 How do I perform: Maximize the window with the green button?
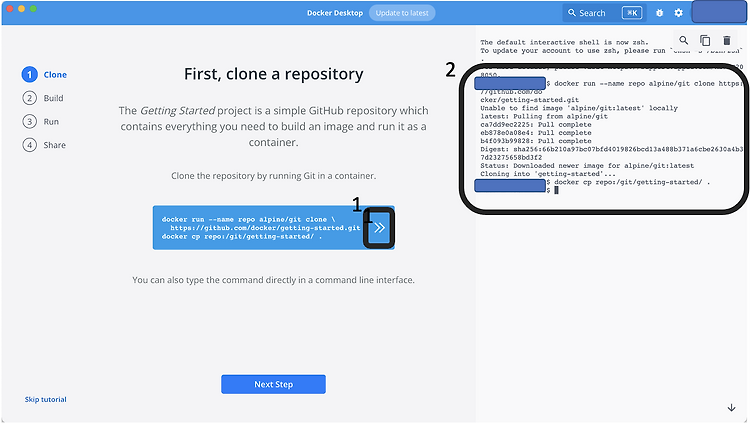click(33, 9)
